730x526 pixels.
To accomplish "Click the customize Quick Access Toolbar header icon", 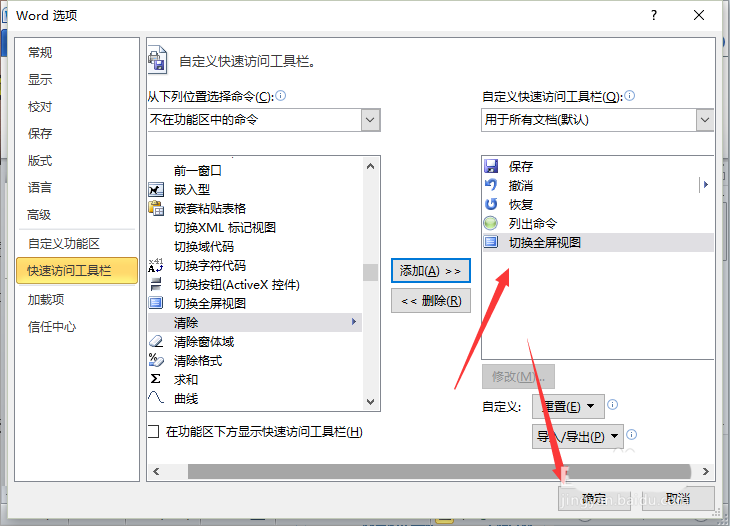I will (157, 60).
